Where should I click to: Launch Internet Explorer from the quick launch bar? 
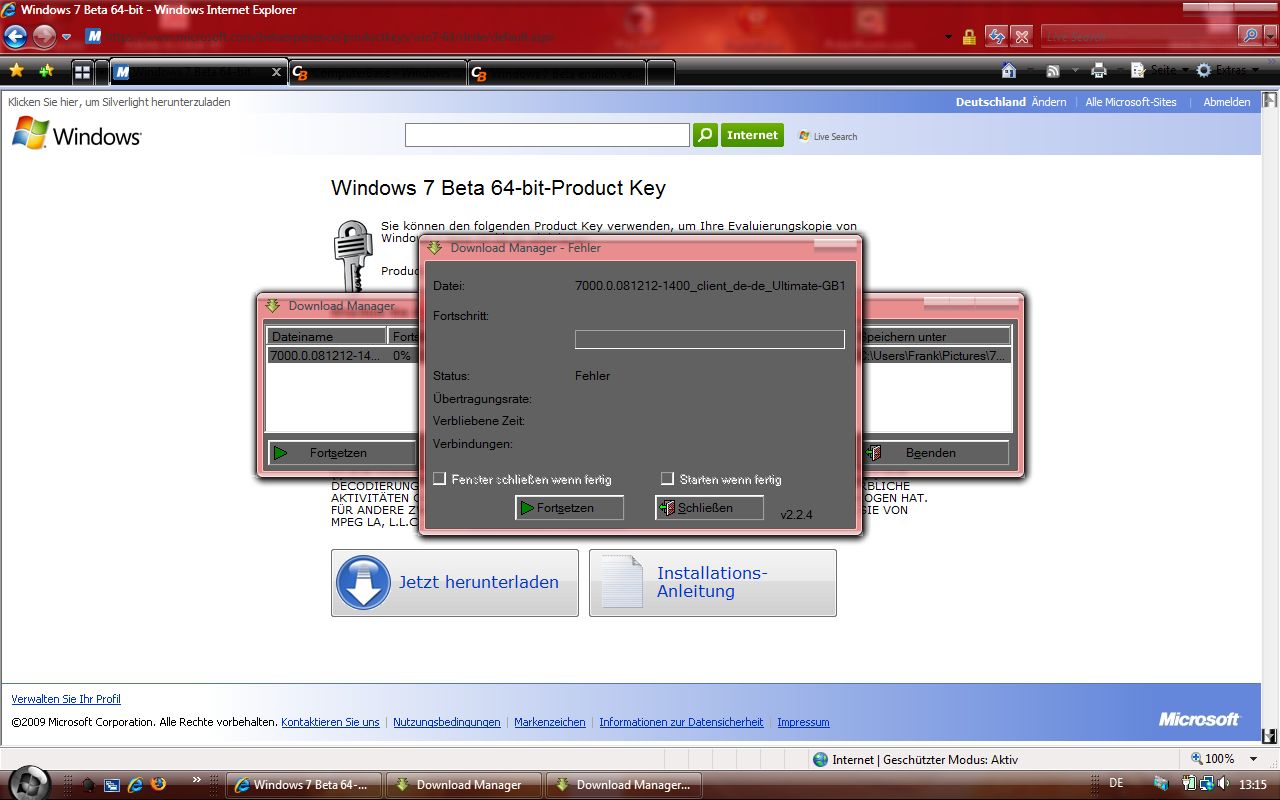click(134, 785)
